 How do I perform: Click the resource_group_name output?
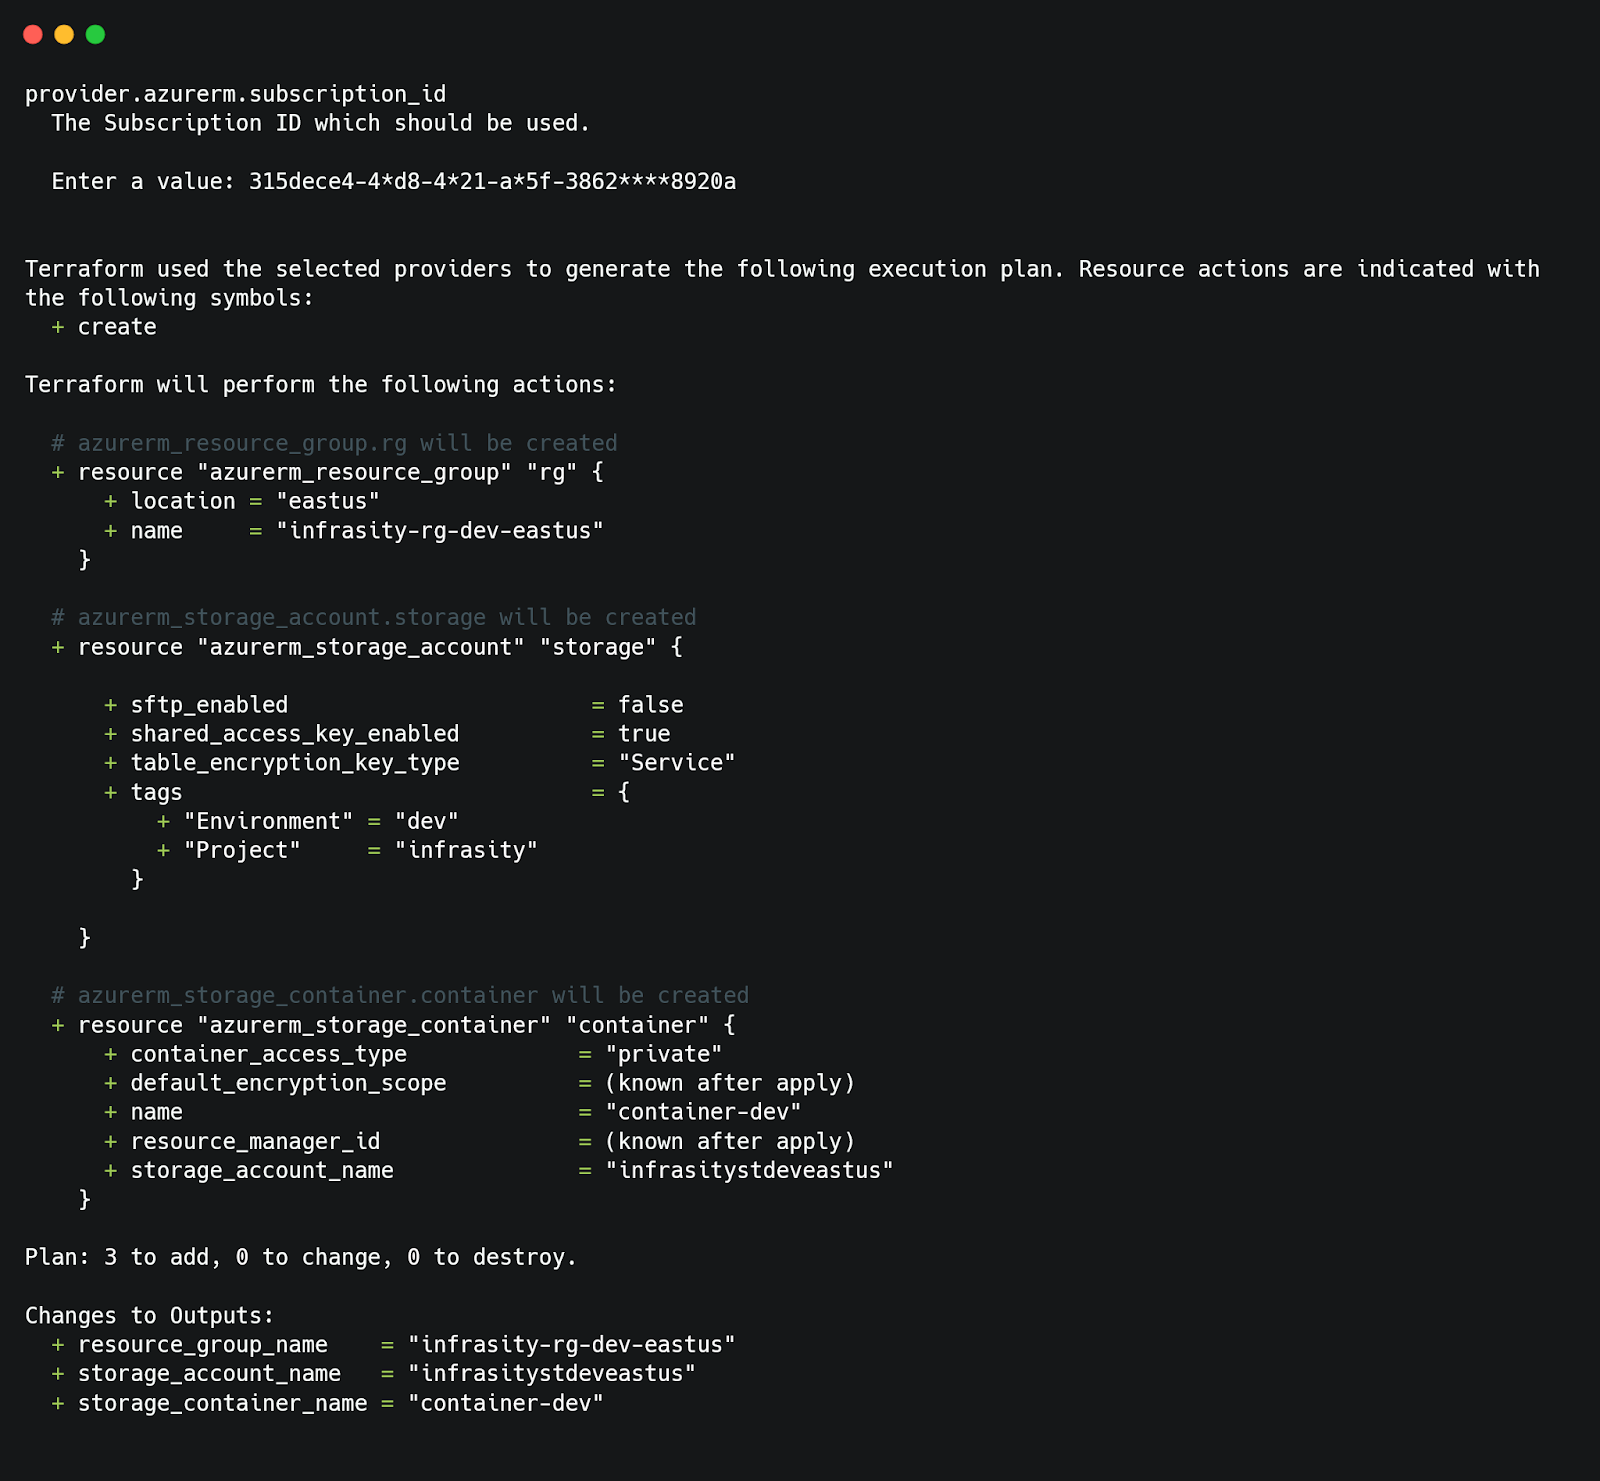(203, 1345)
